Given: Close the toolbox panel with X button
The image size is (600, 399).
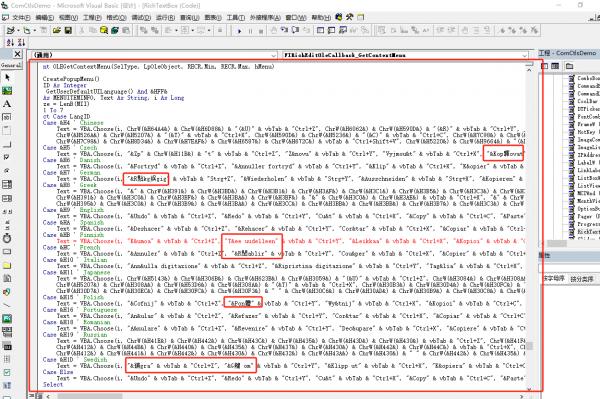Looking at the screenshot, I should coord(17,54).
